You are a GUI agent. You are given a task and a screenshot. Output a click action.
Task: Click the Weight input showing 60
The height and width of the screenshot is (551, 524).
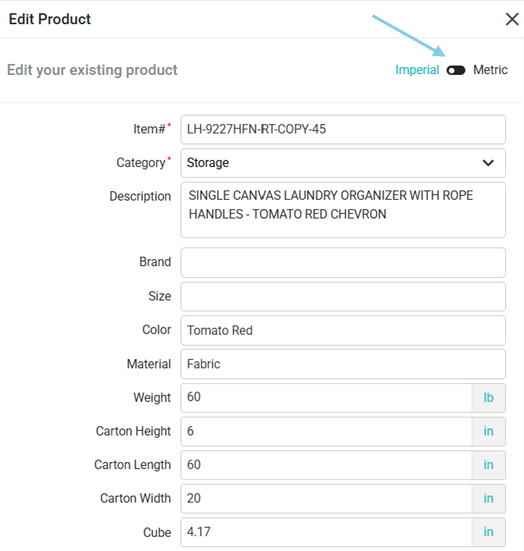point(326,398)
